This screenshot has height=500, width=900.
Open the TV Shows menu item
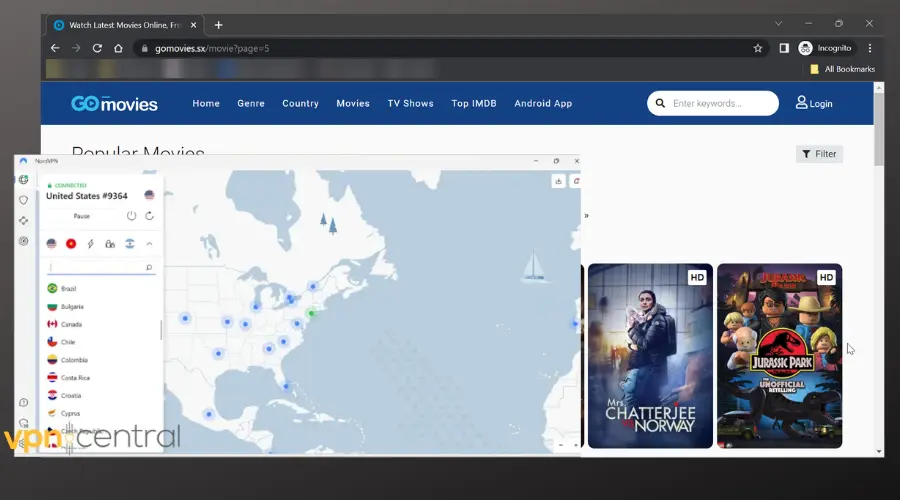(x=410, y=103)
